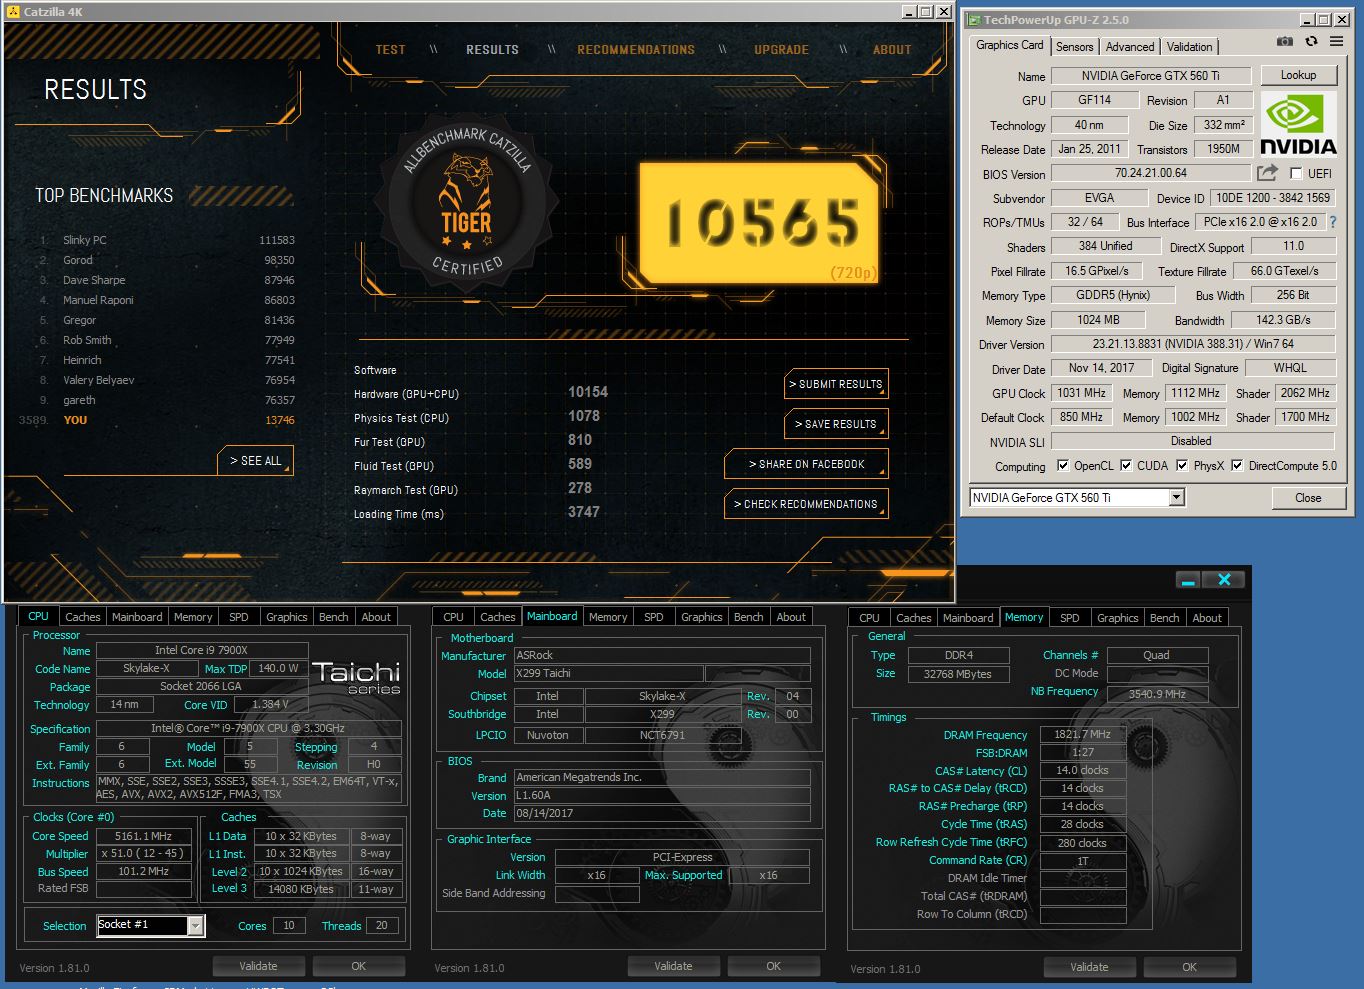The width and height of the screenshot is (1364, 989).
Task: Click the TechPowerUp GPU-Z title bar icon
Action: click(x=973, y=19)
